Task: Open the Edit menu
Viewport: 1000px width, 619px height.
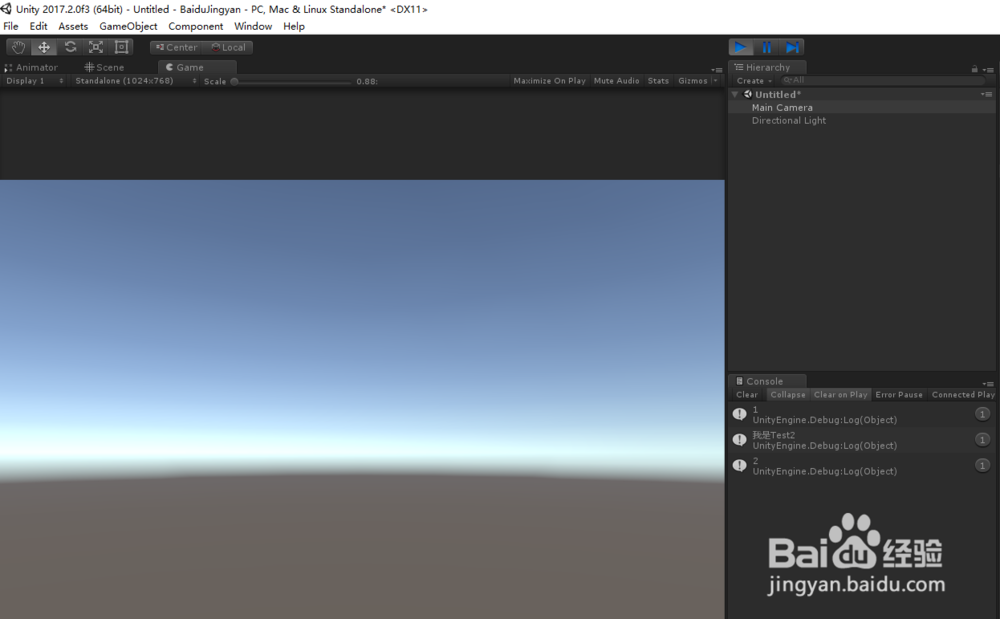Action: coord(38,26)
